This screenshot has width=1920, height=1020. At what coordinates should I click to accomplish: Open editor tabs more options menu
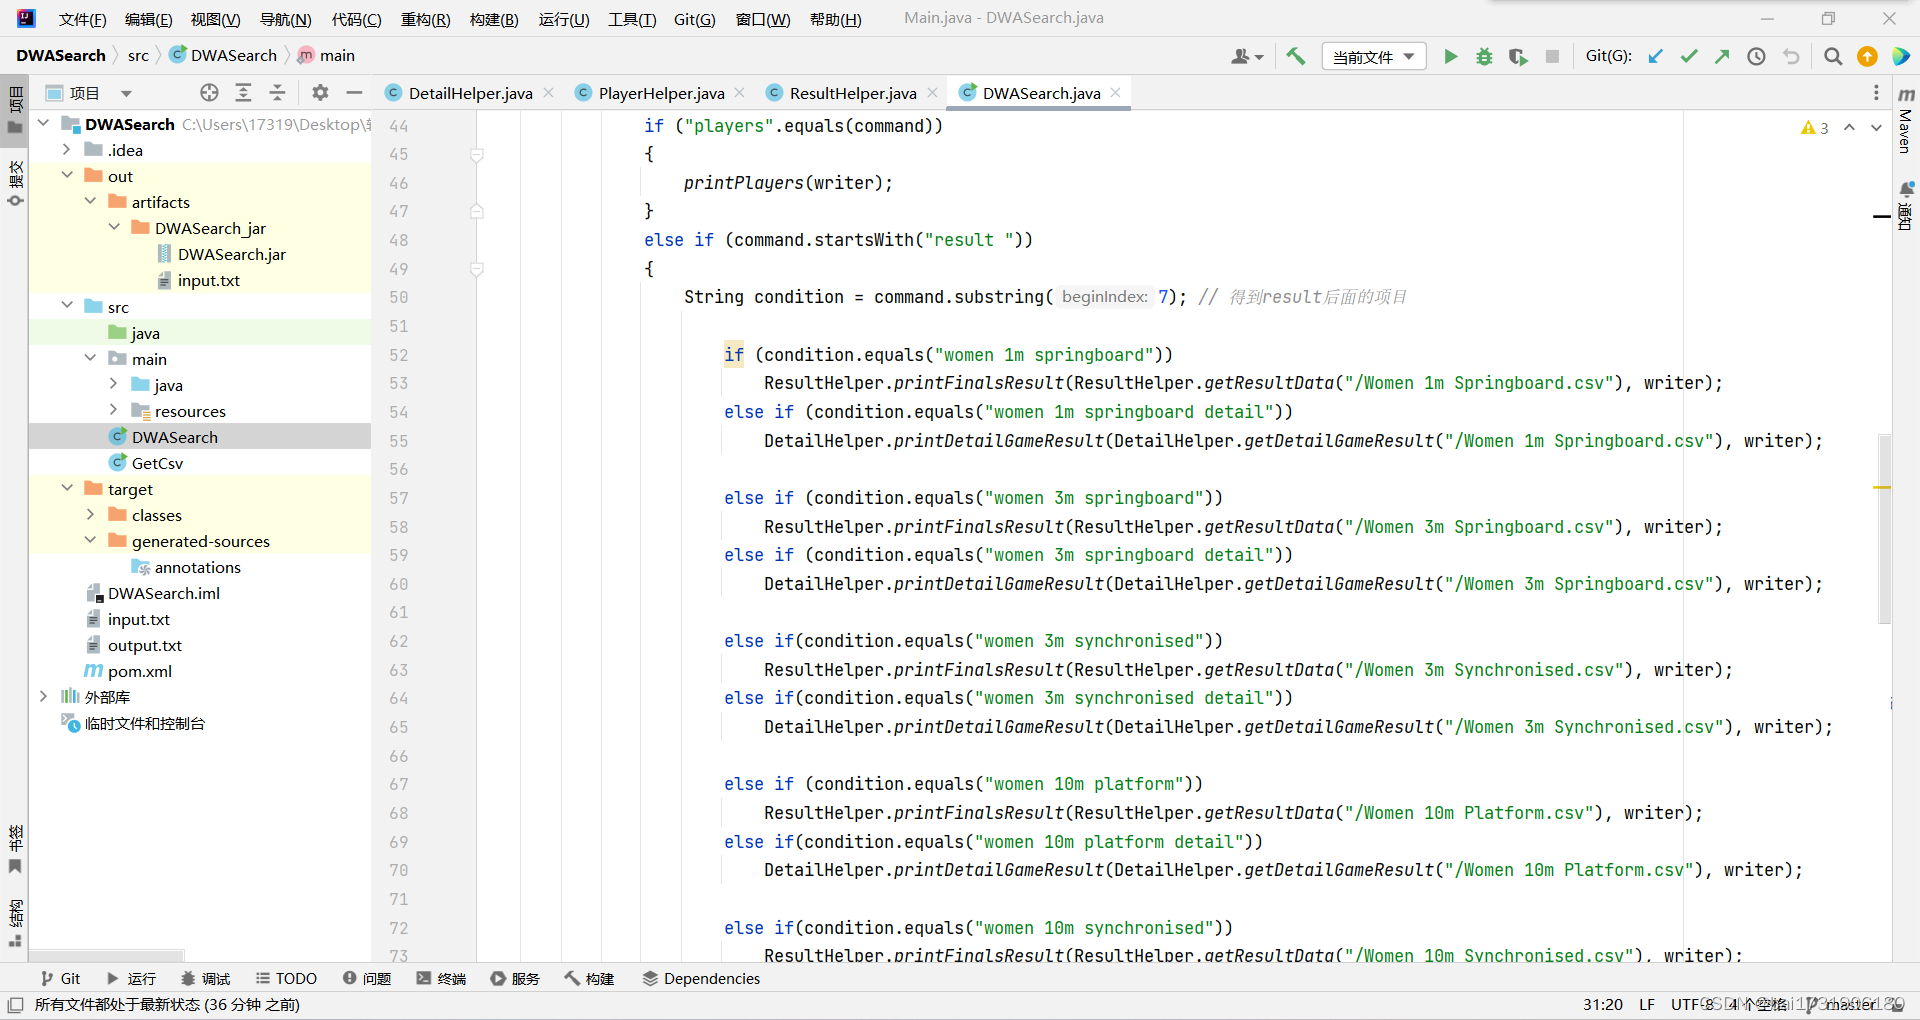(1875, 93)
